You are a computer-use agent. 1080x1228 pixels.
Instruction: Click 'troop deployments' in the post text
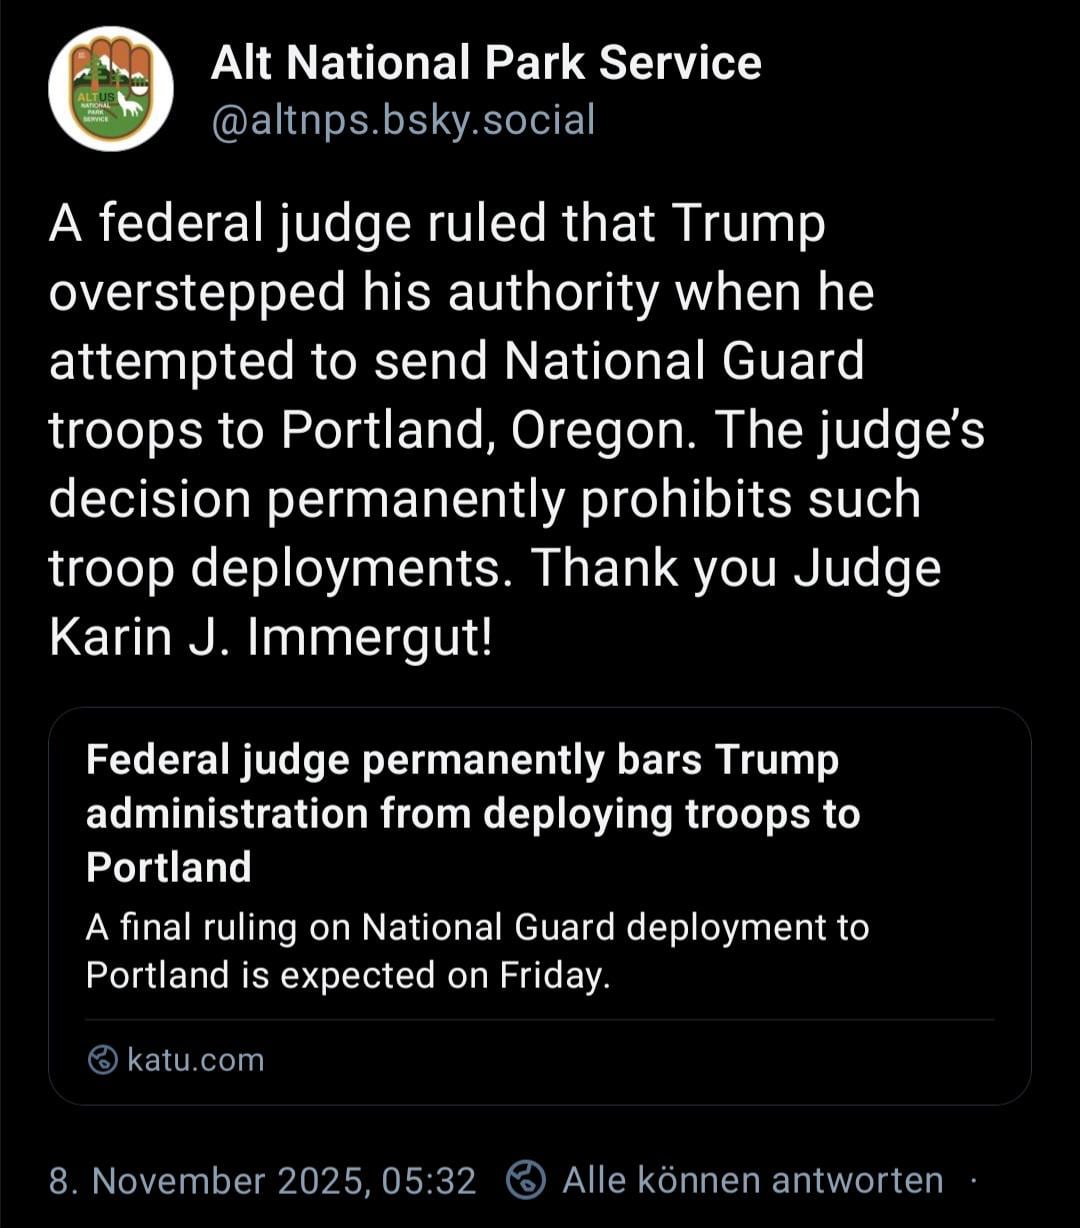(273, 568)
